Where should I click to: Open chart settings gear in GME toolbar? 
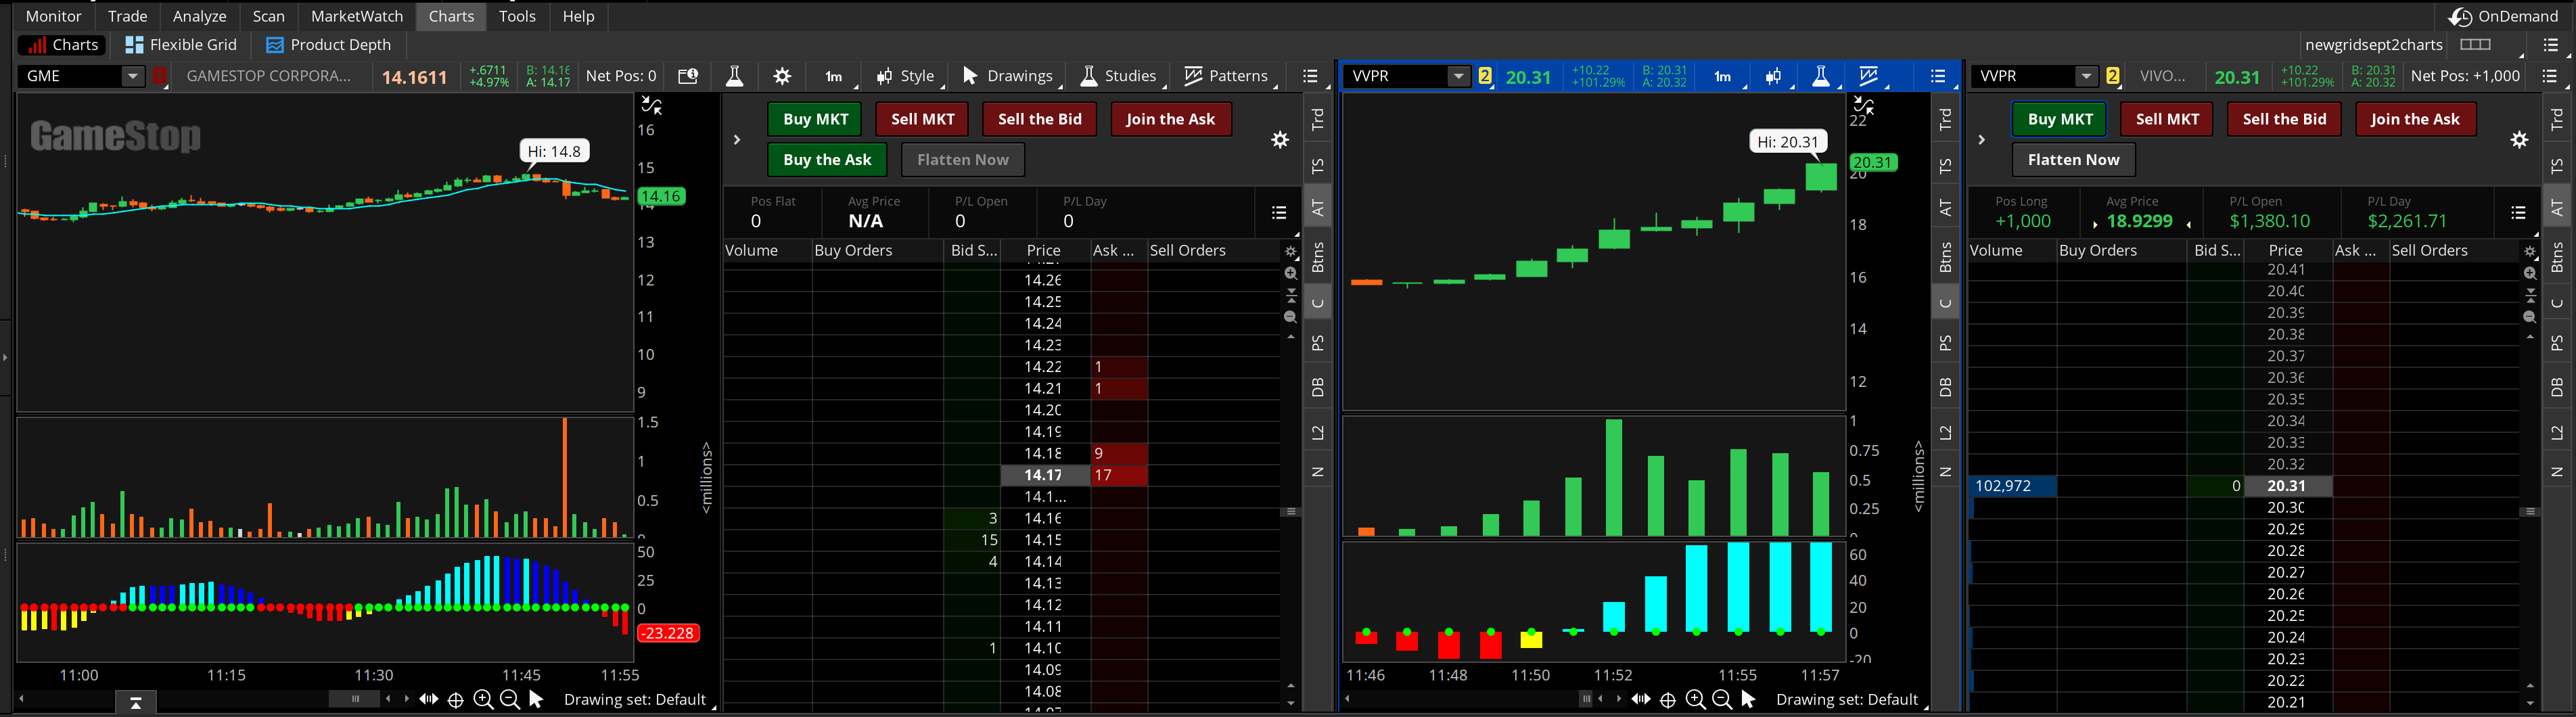tap(782, 76)
